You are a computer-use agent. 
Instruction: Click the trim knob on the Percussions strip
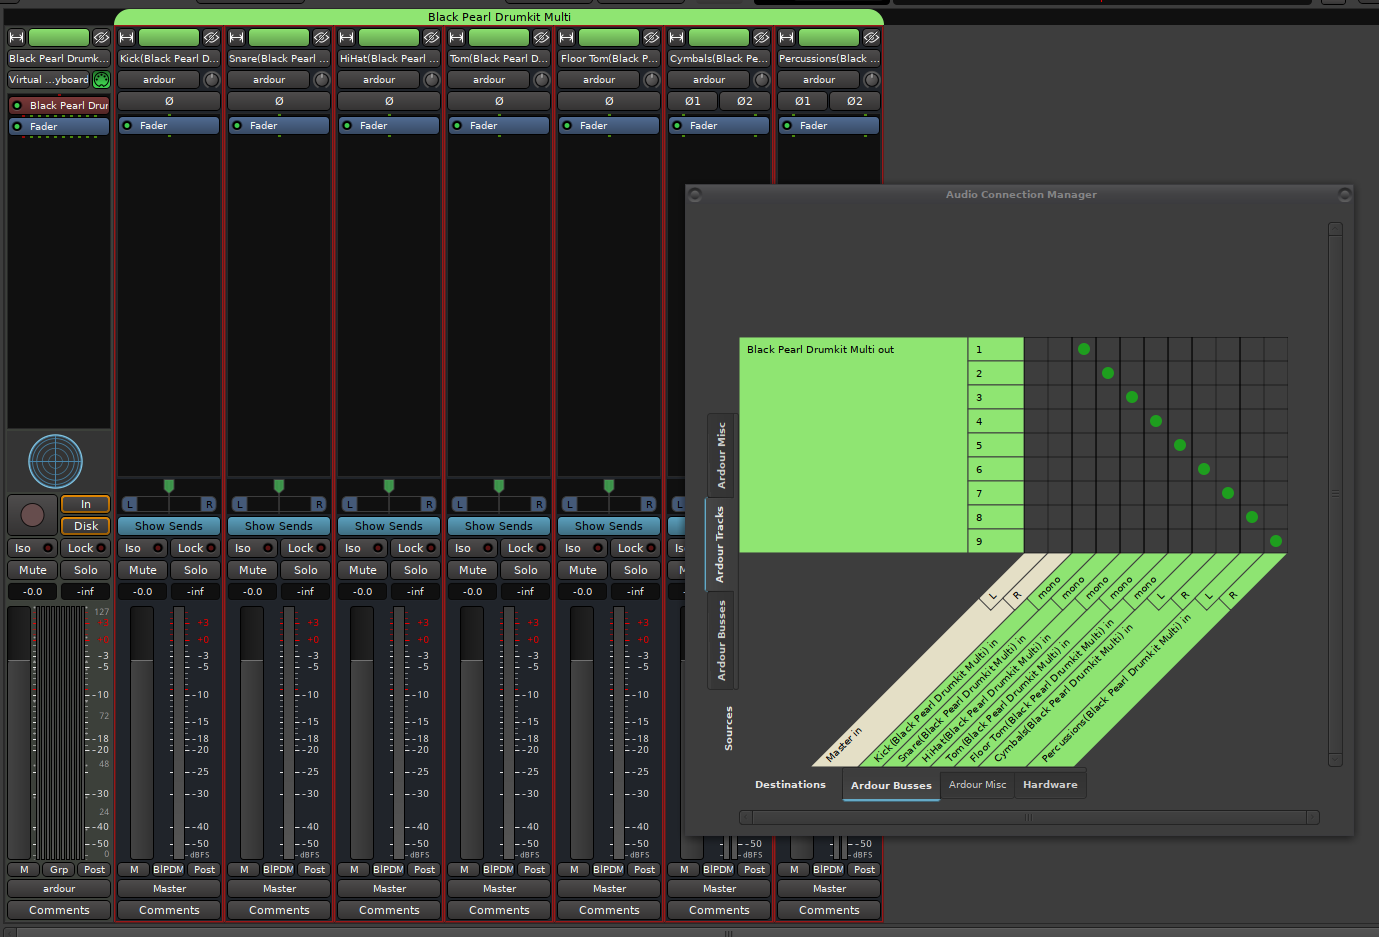pos(871,80)
